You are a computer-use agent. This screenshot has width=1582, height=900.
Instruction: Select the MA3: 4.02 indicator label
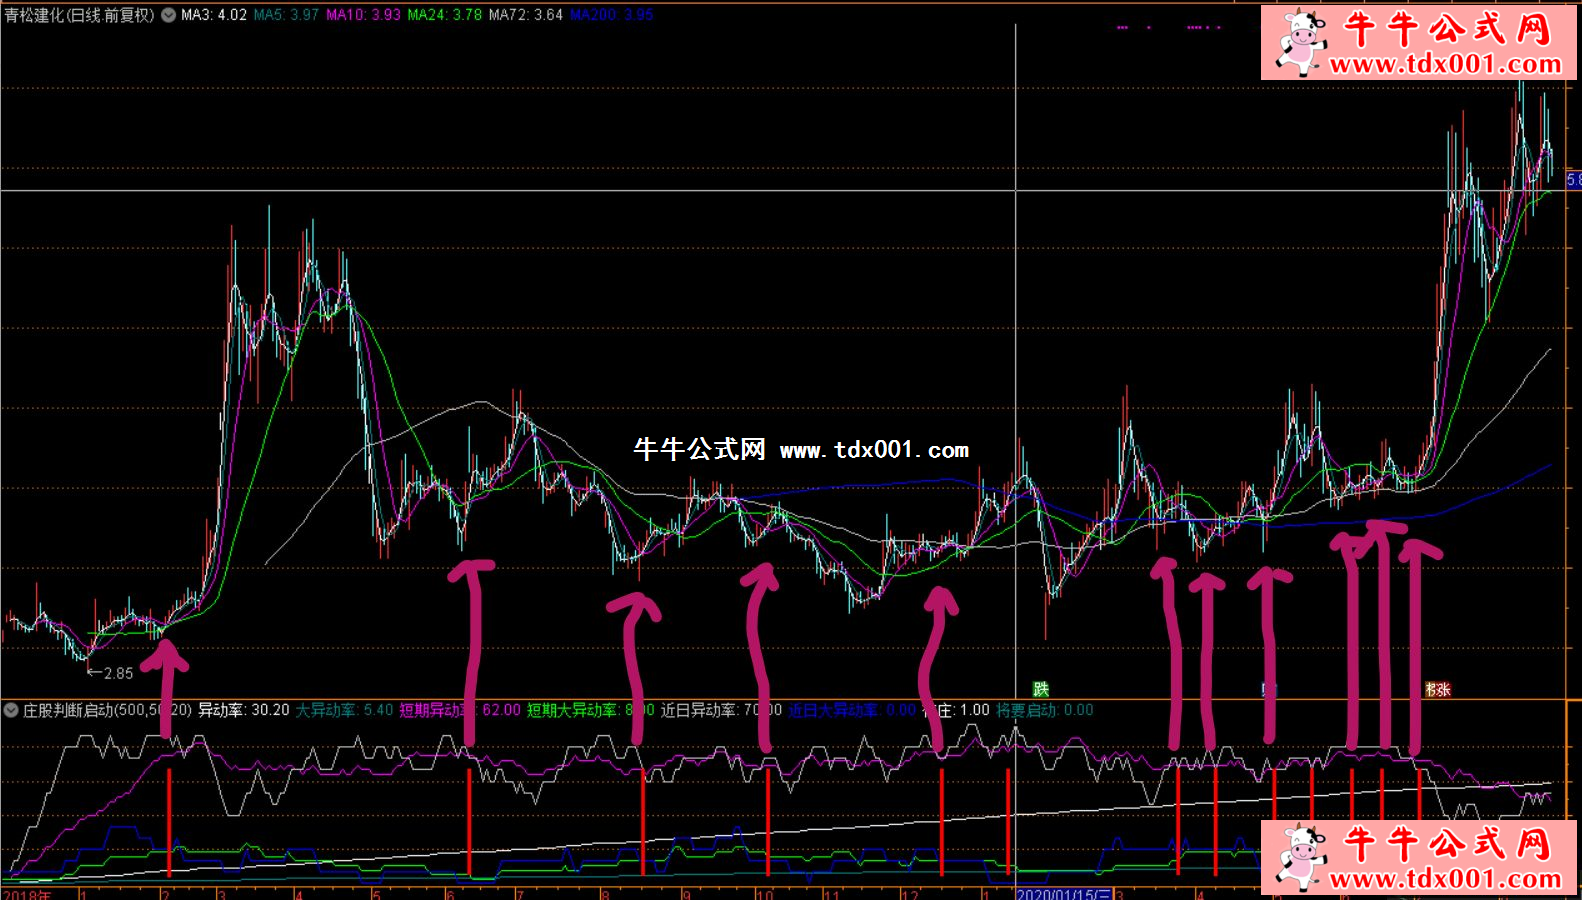tap(214, 15)
